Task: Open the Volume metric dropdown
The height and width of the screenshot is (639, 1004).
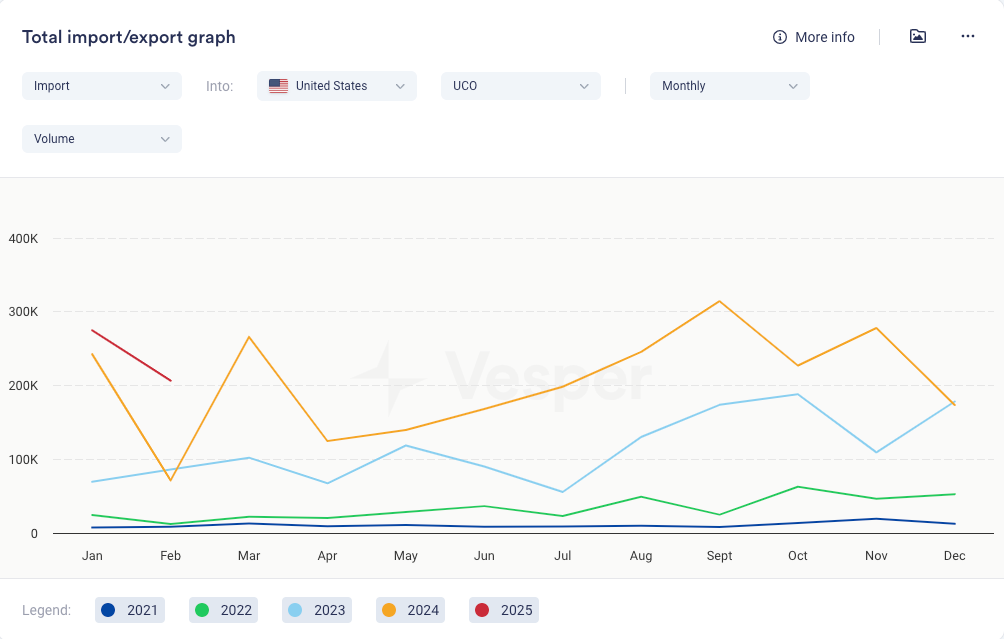Action: (x=102, y=139)
